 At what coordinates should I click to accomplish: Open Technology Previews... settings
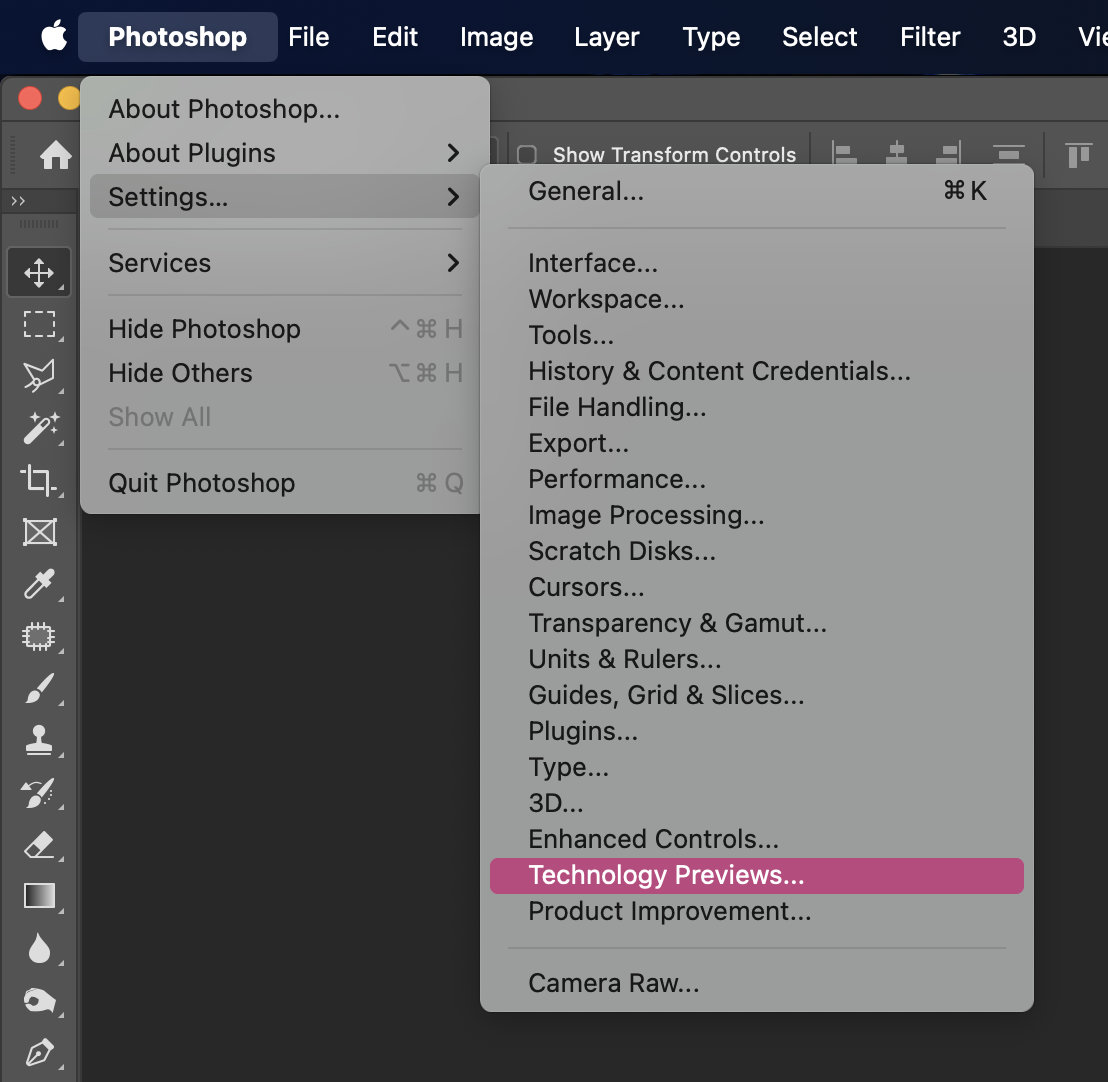point(757,876)
